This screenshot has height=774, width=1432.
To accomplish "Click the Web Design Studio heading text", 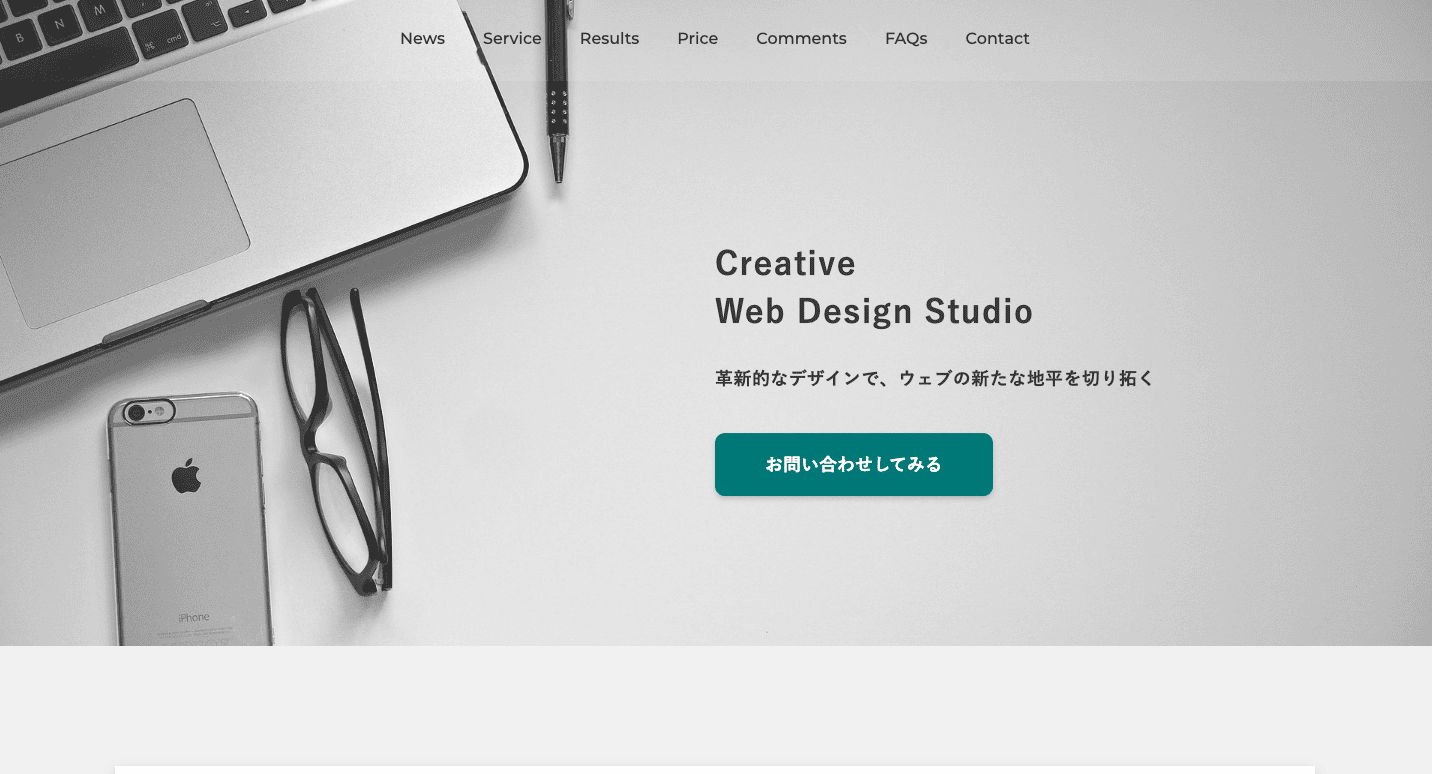I will (x=874, y=311).
